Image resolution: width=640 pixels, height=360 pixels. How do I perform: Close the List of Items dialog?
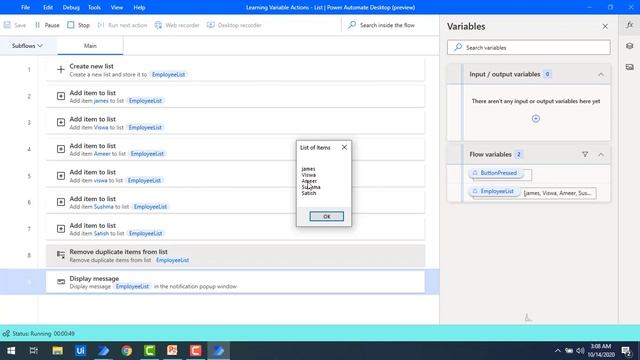coord(344,147)
